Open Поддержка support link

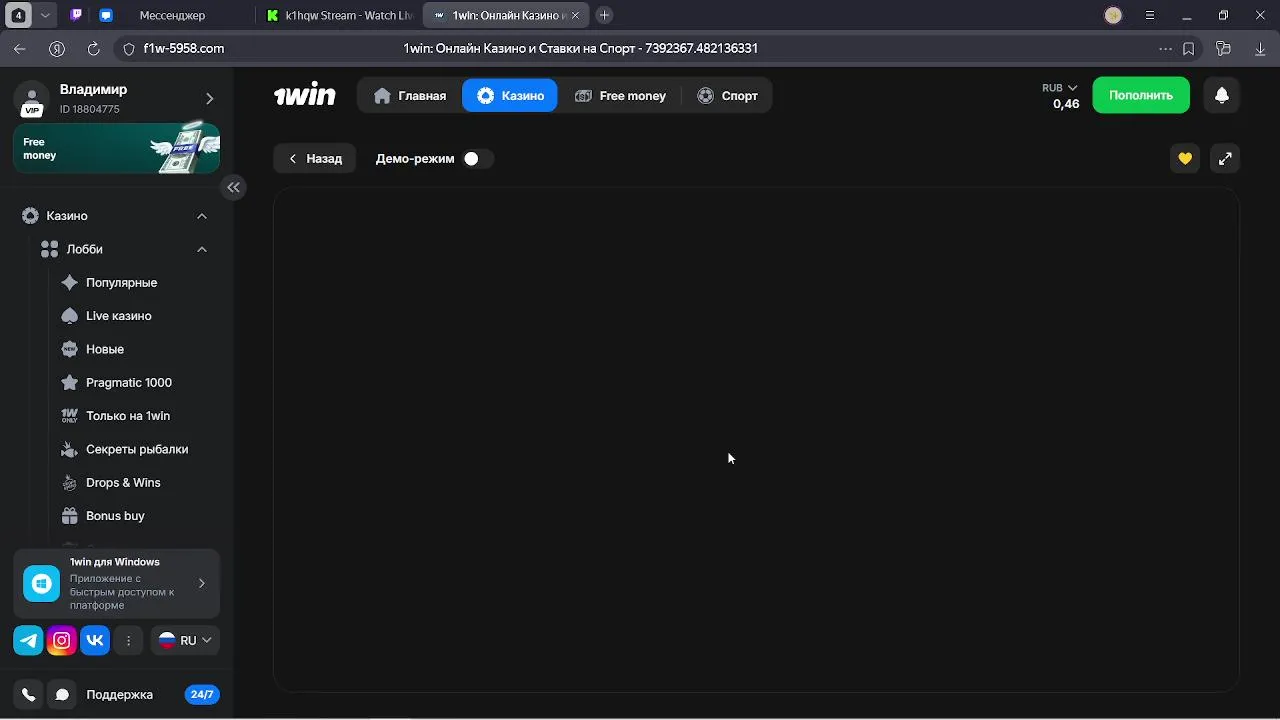point(119,694)
